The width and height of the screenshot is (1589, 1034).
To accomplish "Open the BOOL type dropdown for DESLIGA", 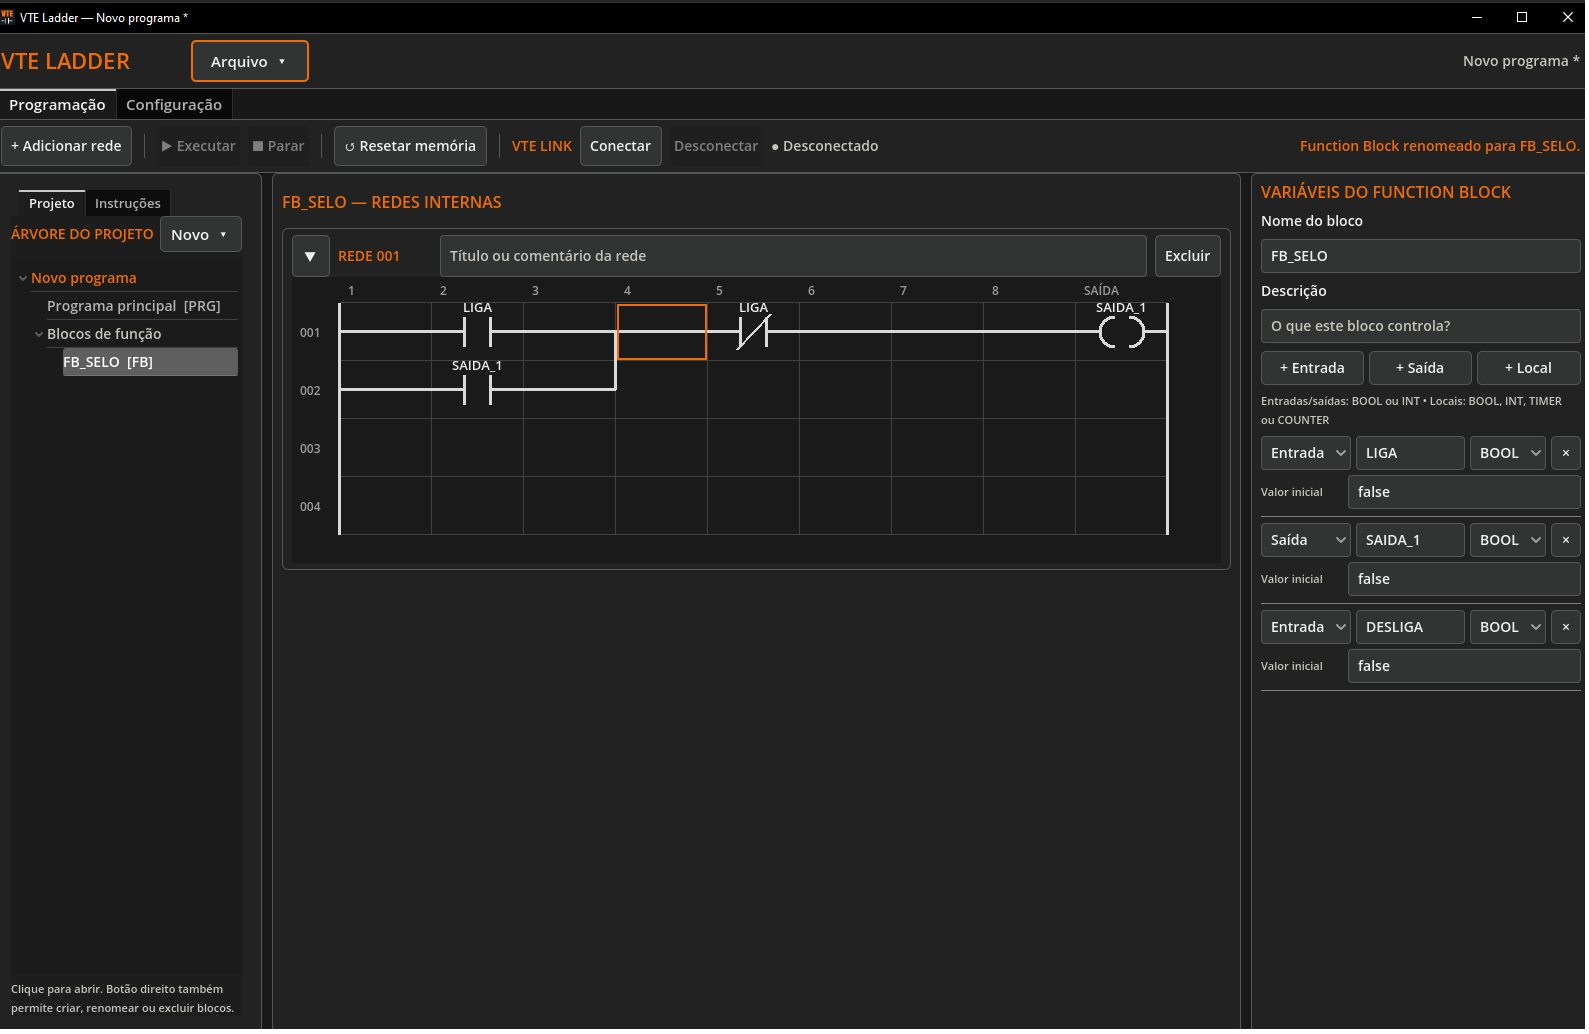I will click(x=1507, y=627).
